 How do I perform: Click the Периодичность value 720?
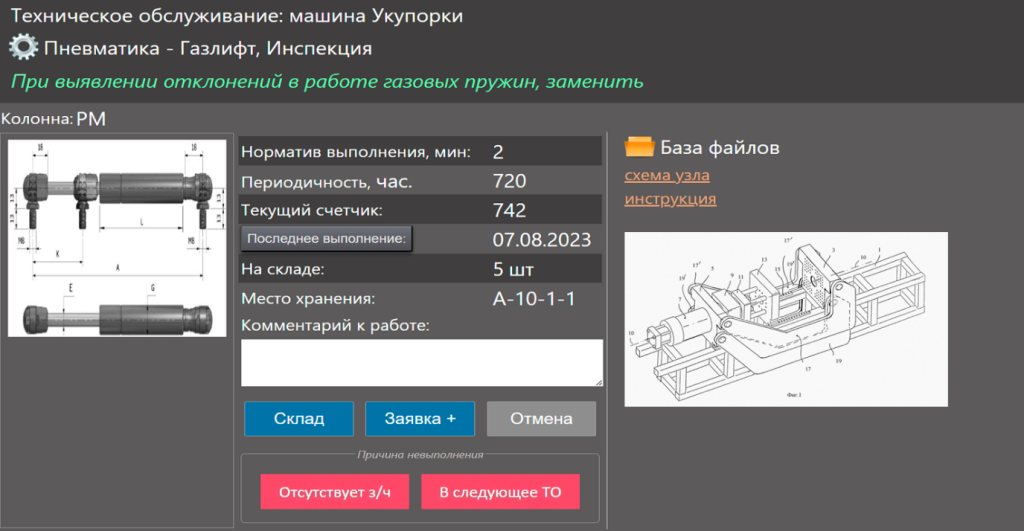pyautogui.click(x=510, y=182)
